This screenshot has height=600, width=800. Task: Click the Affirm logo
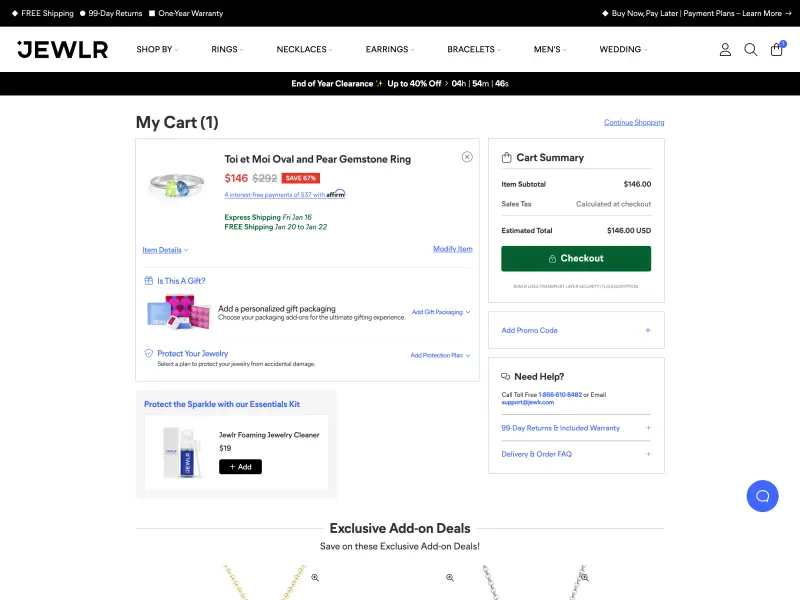coord(336,194)
